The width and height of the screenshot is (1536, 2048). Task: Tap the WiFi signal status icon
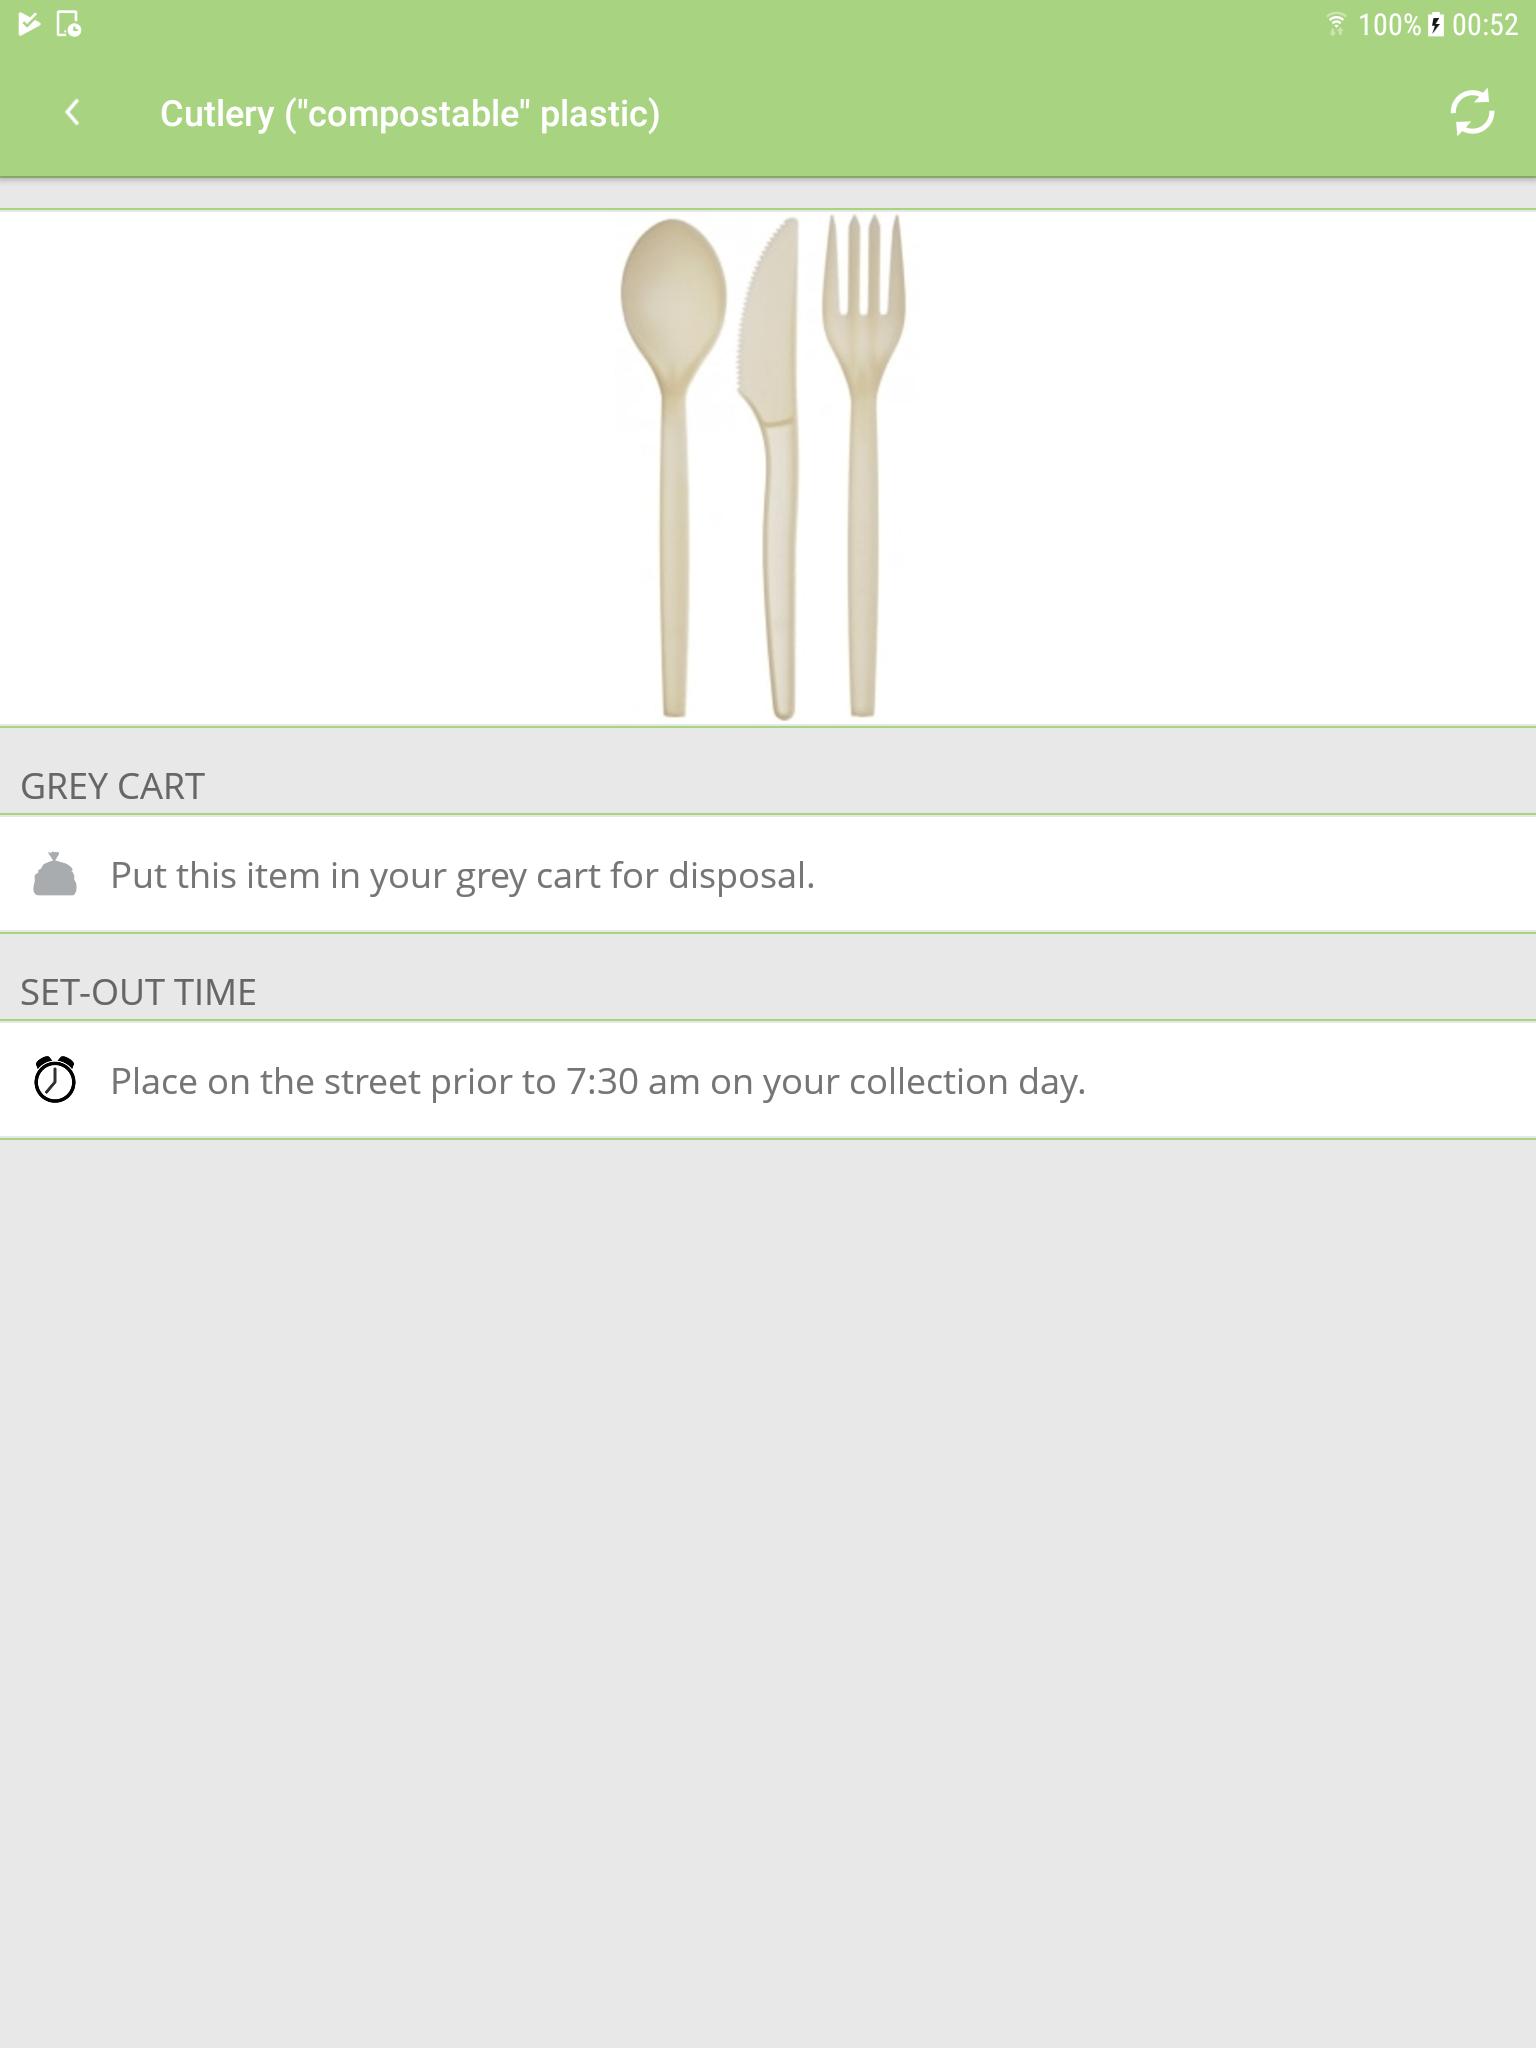coord(1335,24)
